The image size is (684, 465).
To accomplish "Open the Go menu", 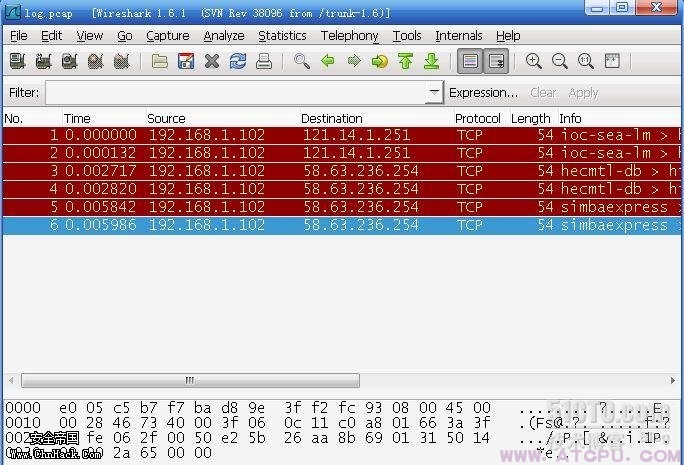I will click(125, 36).
